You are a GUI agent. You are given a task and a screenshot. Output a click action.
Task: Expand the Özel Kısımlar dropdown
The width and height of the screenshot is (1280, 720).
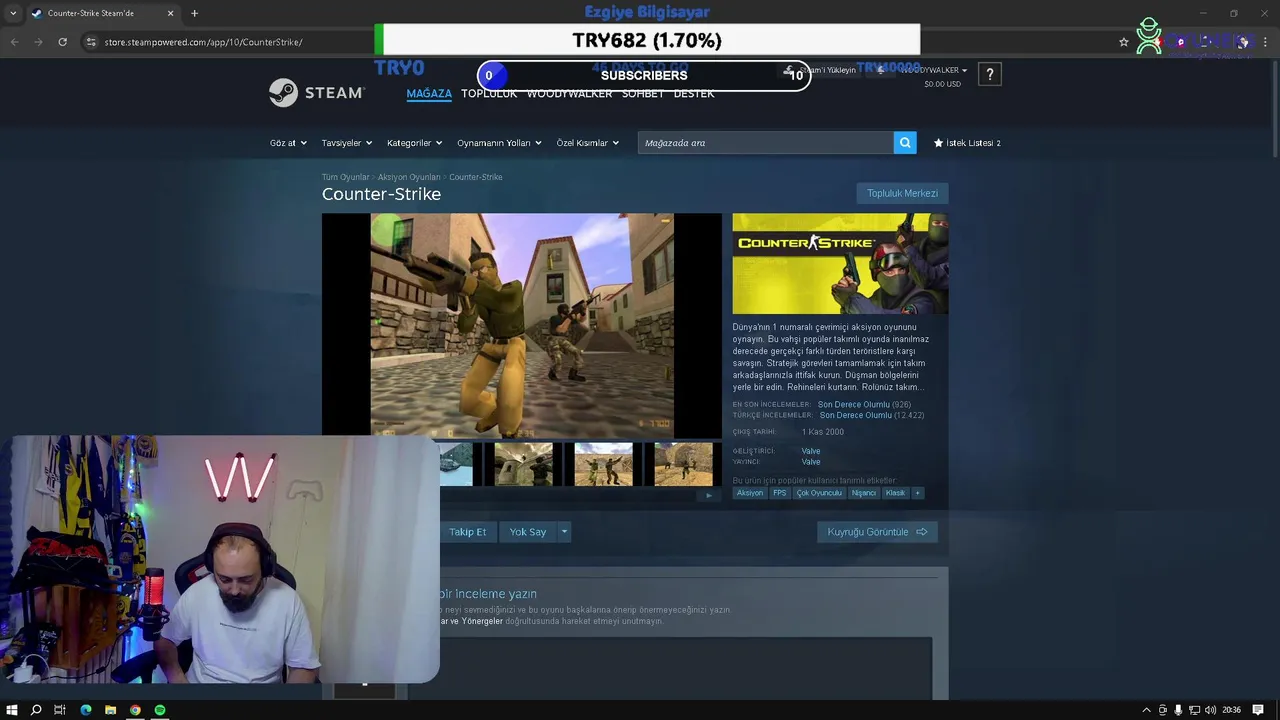click(x=587, y=143)
